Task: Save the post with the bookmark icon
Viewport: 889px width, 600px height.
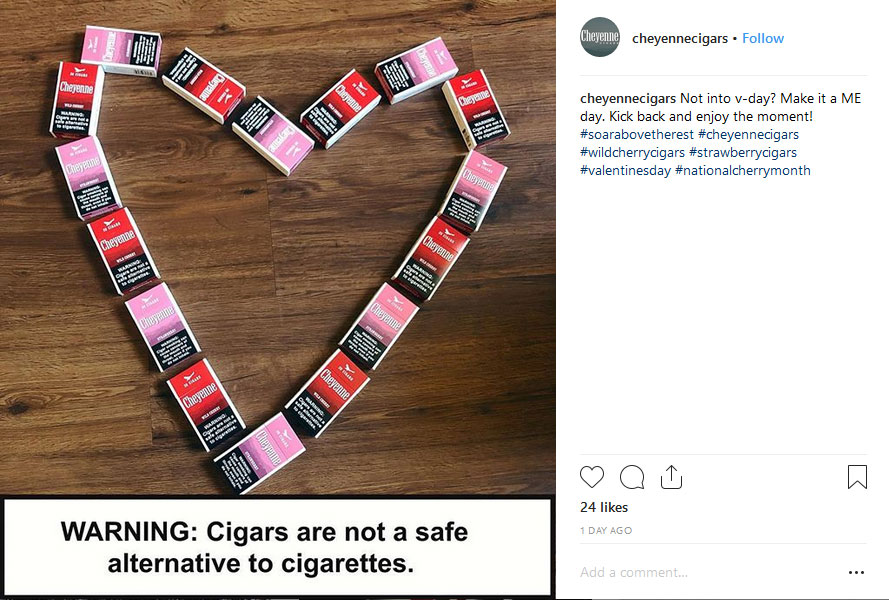Action: (857, 477)
